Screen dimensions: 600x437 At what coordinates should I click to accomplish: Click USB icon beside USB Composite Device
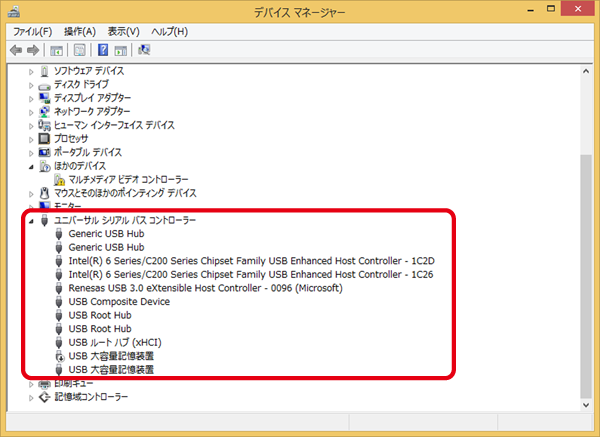(59, 302)
